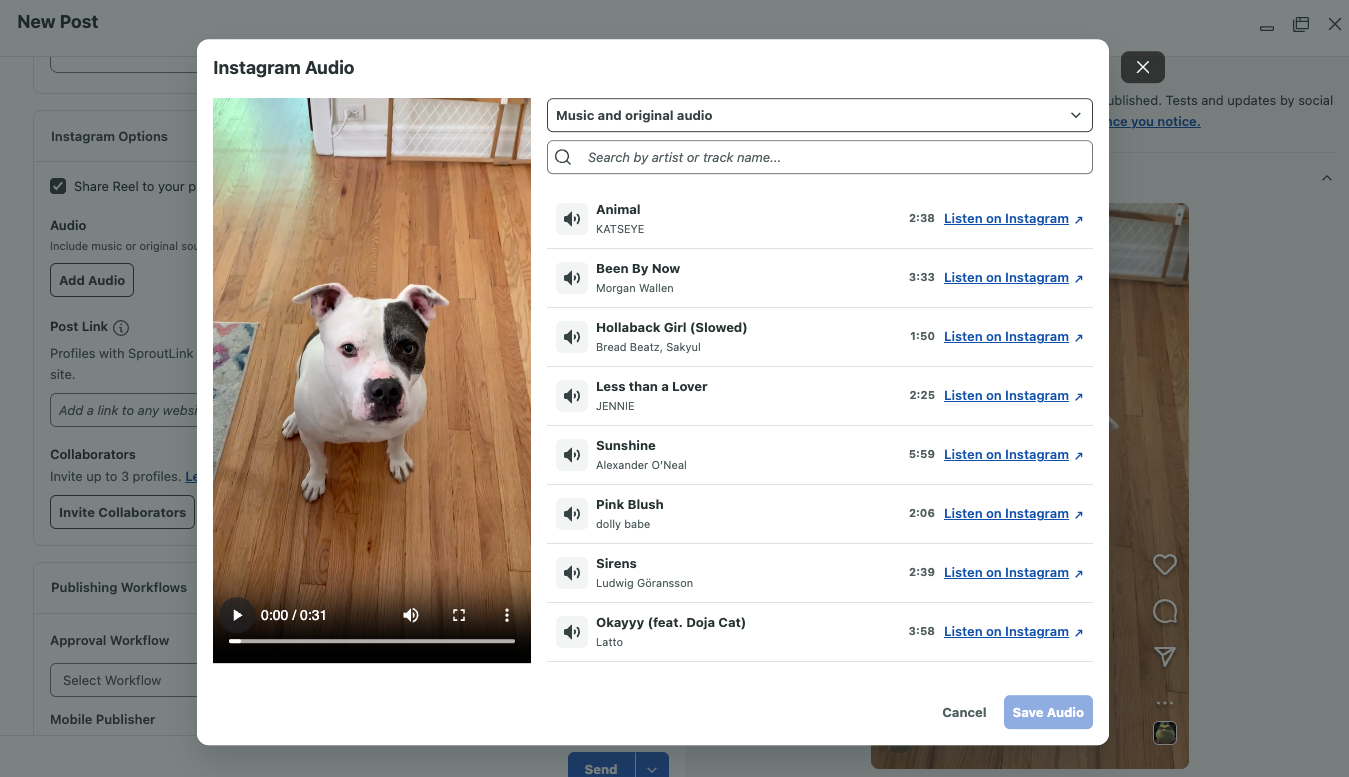Play the dog video preview
The width and height of the screenshot is (1349, 777).
[x=237, y=615]
